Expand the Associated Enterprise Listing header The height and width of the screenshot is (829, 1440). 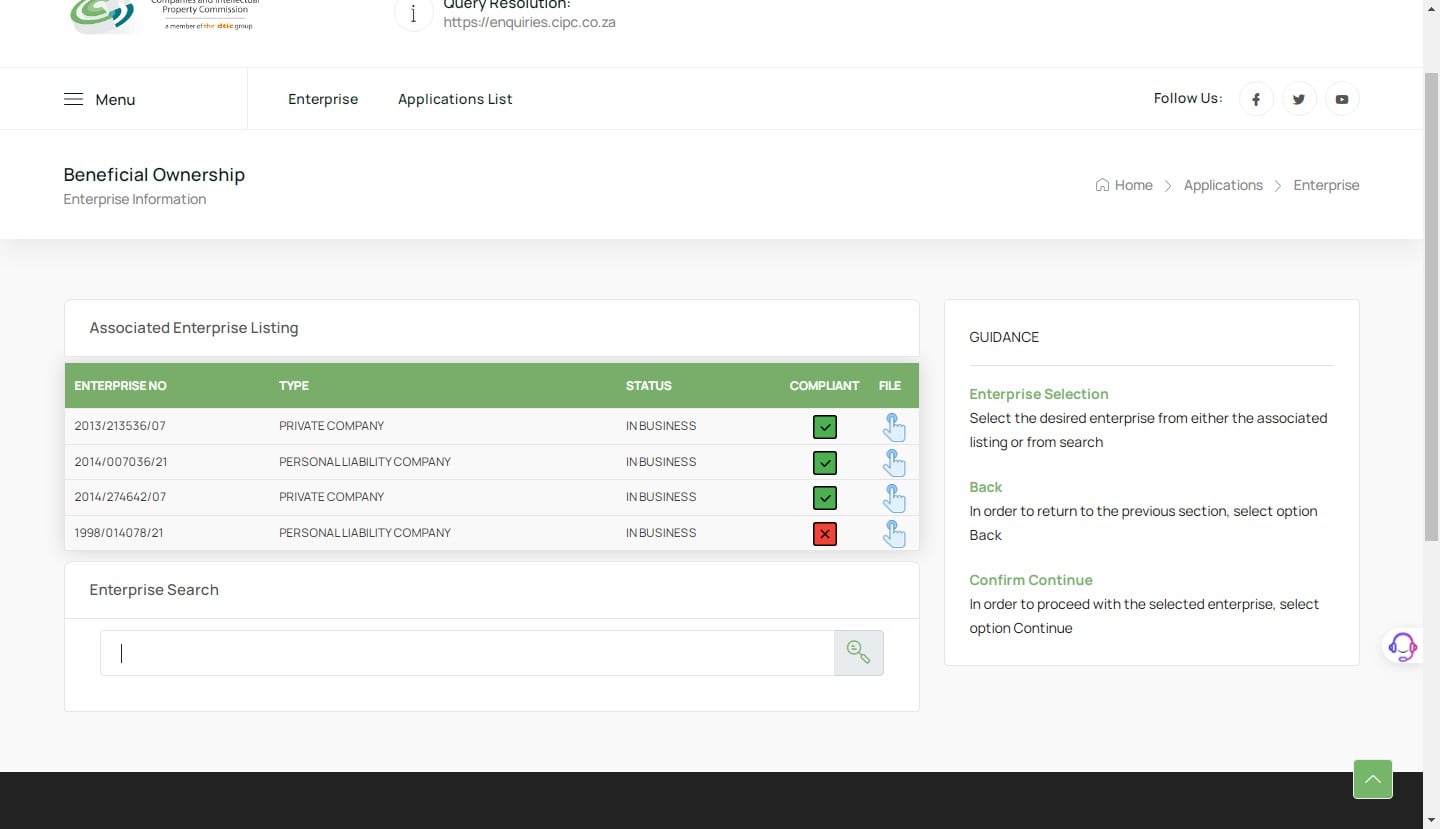[x=194, y=327]
